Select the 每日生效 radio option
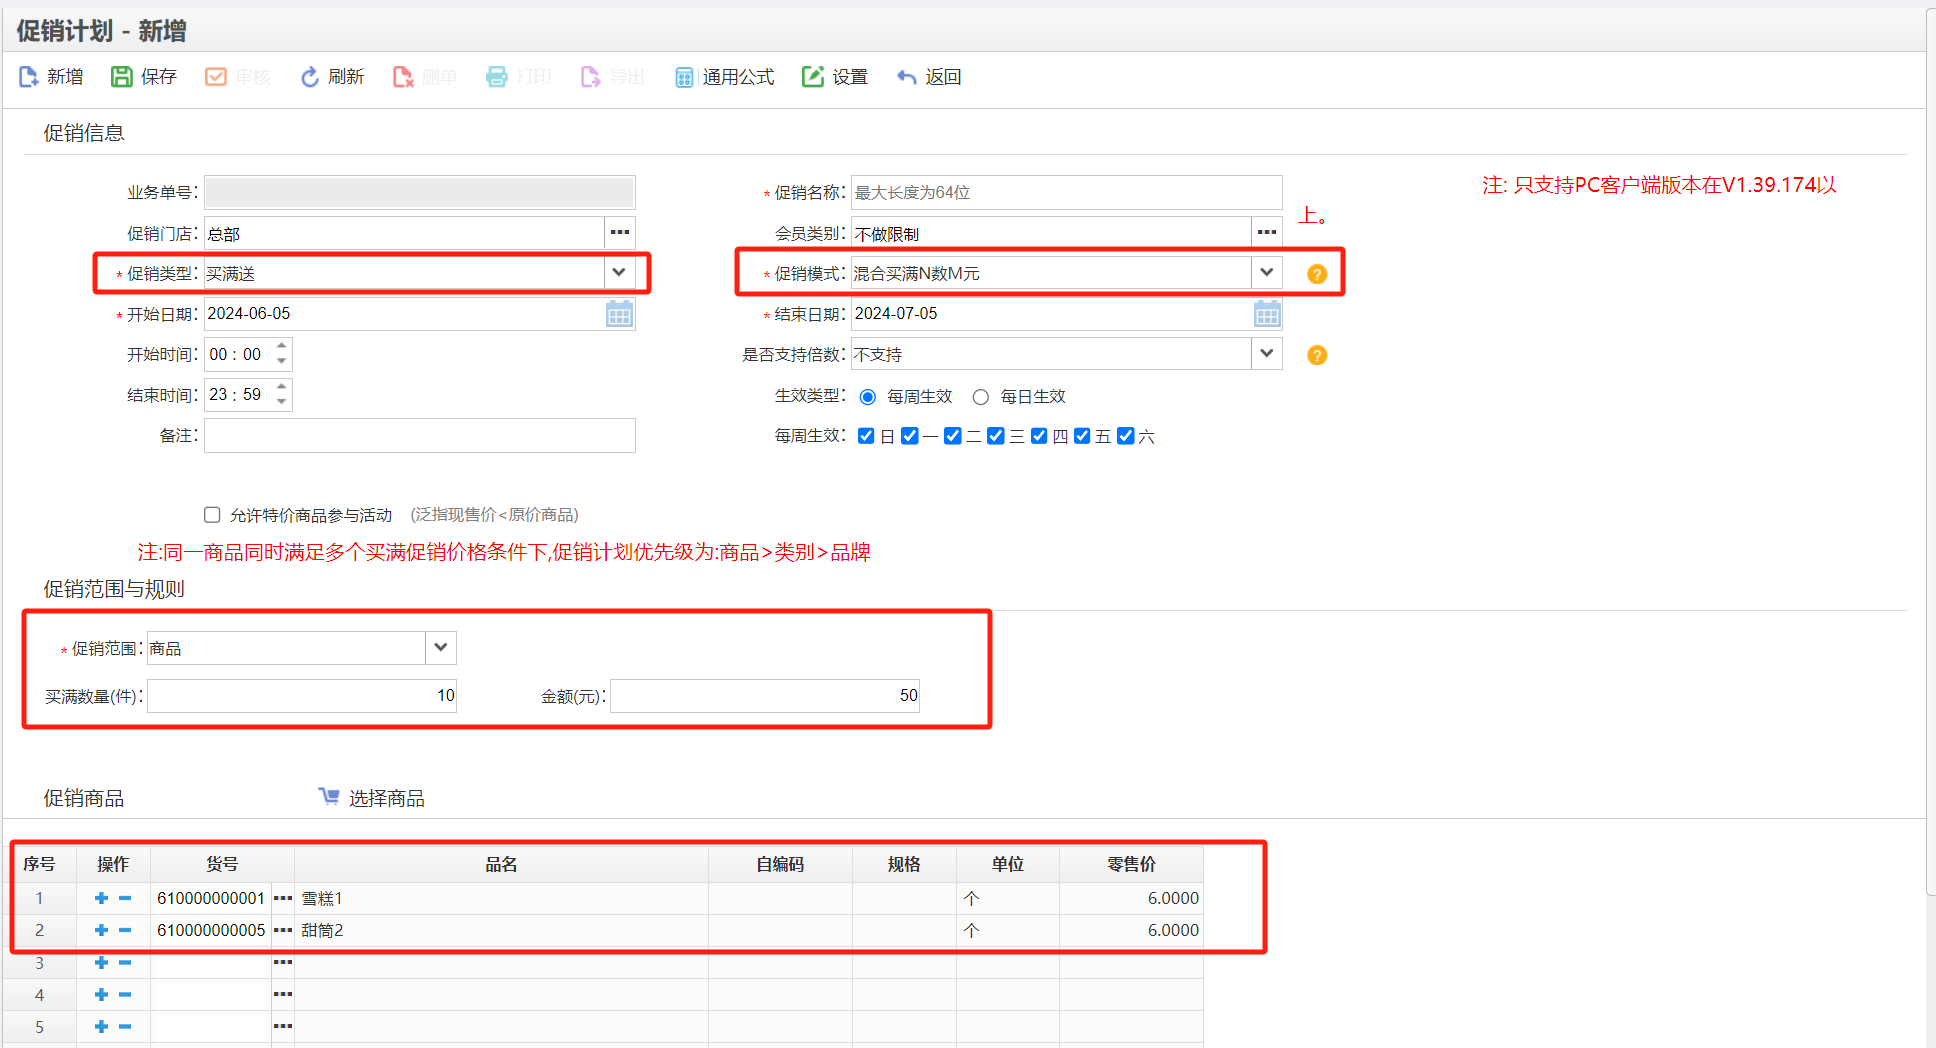Viewport: 1936px width, 1048px height. (x=981, y=396)
